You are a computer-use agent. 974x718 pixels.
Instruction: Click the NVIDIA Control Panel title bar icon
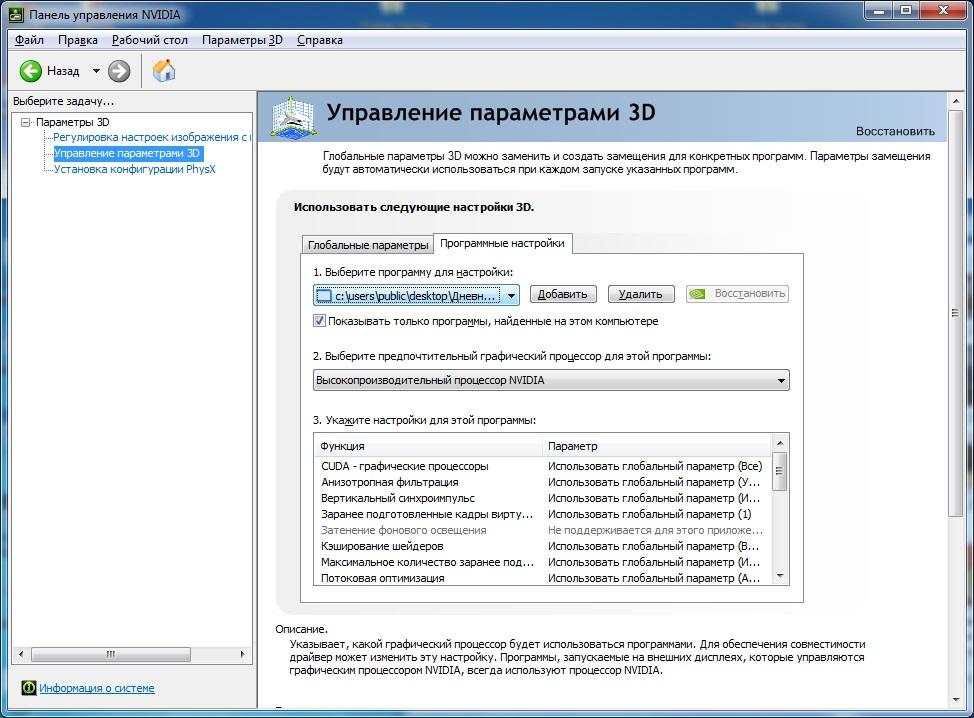[16, 13]
